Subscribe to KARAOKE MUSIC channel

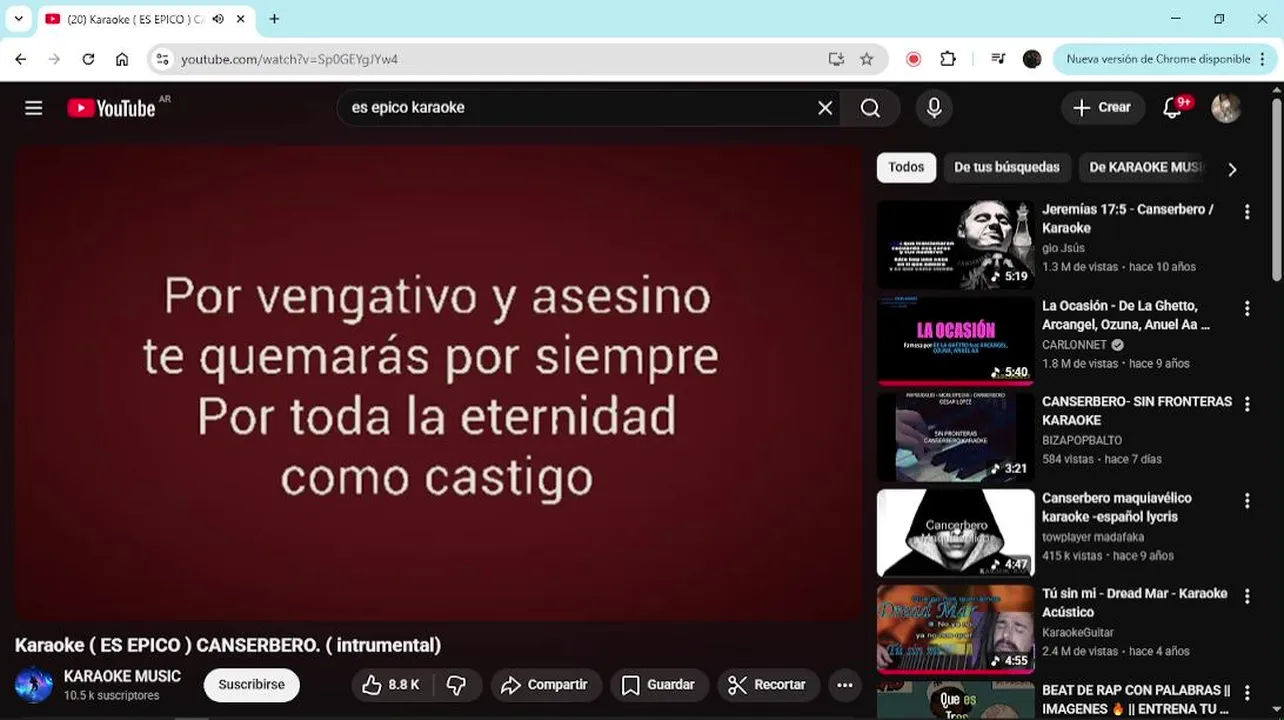(252, 685)
